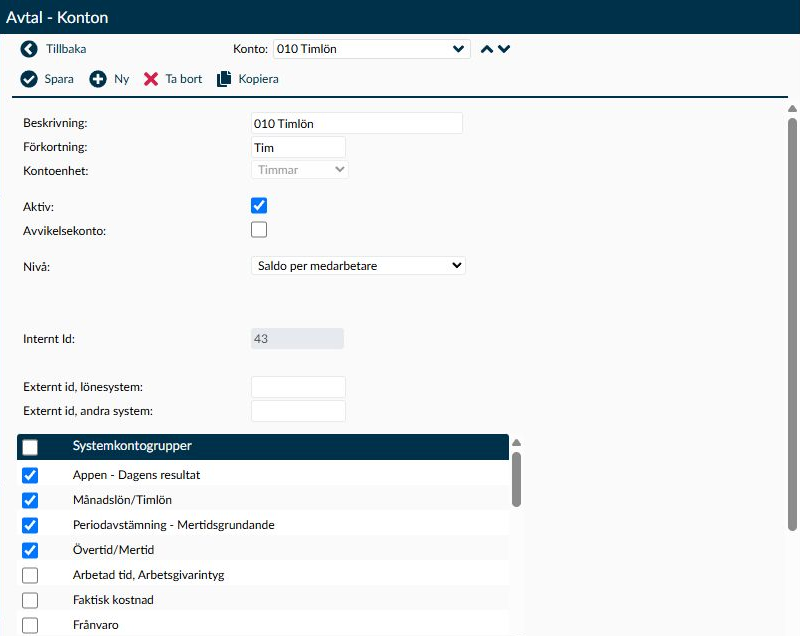Click the Tillbaka link text
Image resolution: width=800 pixels, height=636 pixels.
[66, 49]
